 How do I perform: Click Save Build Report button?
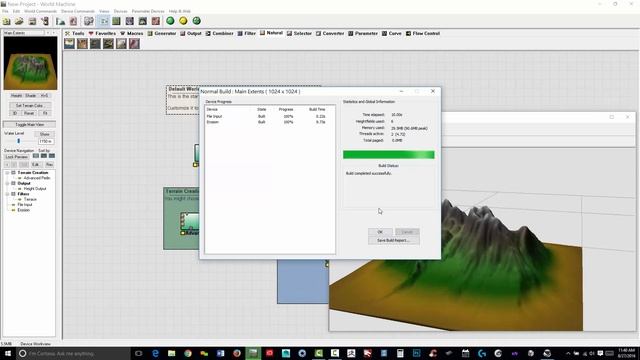point(393,241)
